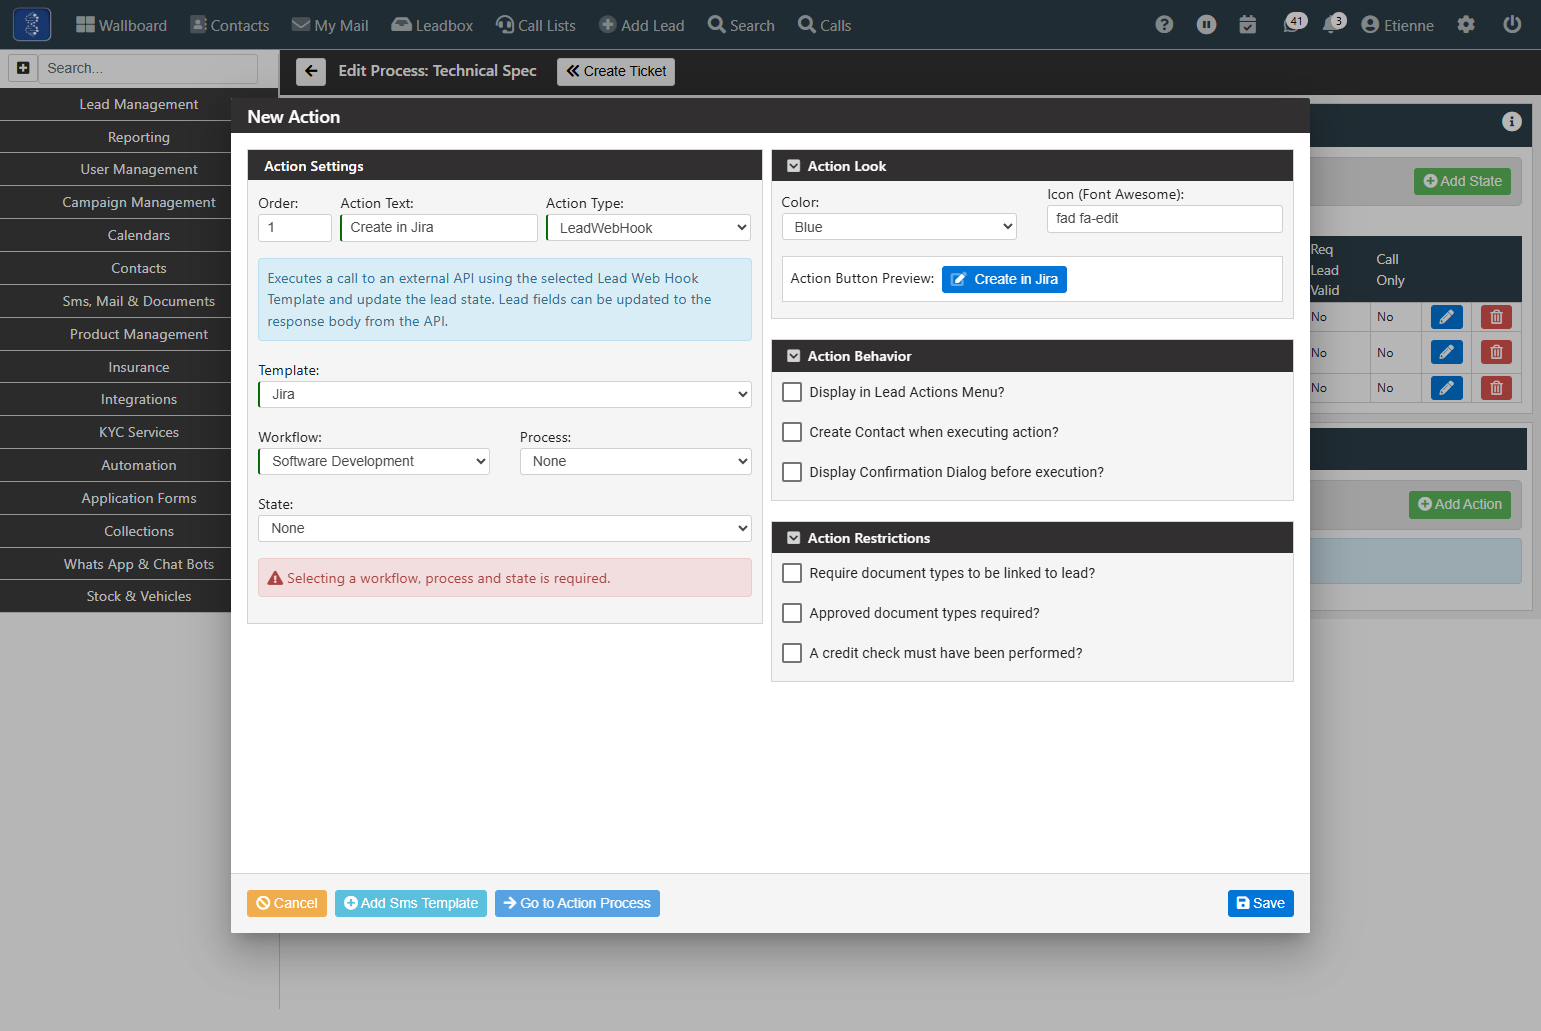Viewport: 1541px width, 1031px height.
Task: Click the back arrow beside Edit Process
Action: pos(311,71)
